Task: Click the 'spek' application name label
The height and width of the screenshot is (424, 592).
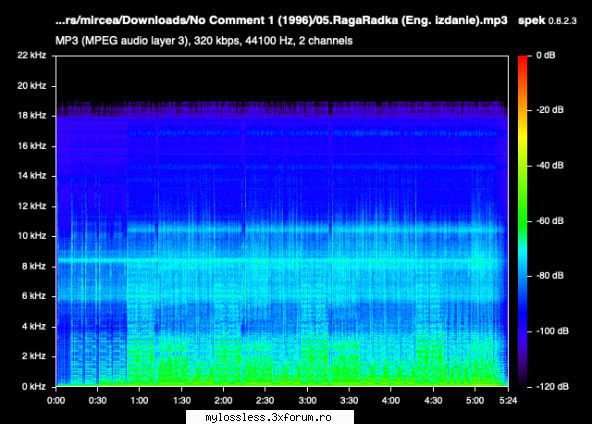Action: (532, 20)
